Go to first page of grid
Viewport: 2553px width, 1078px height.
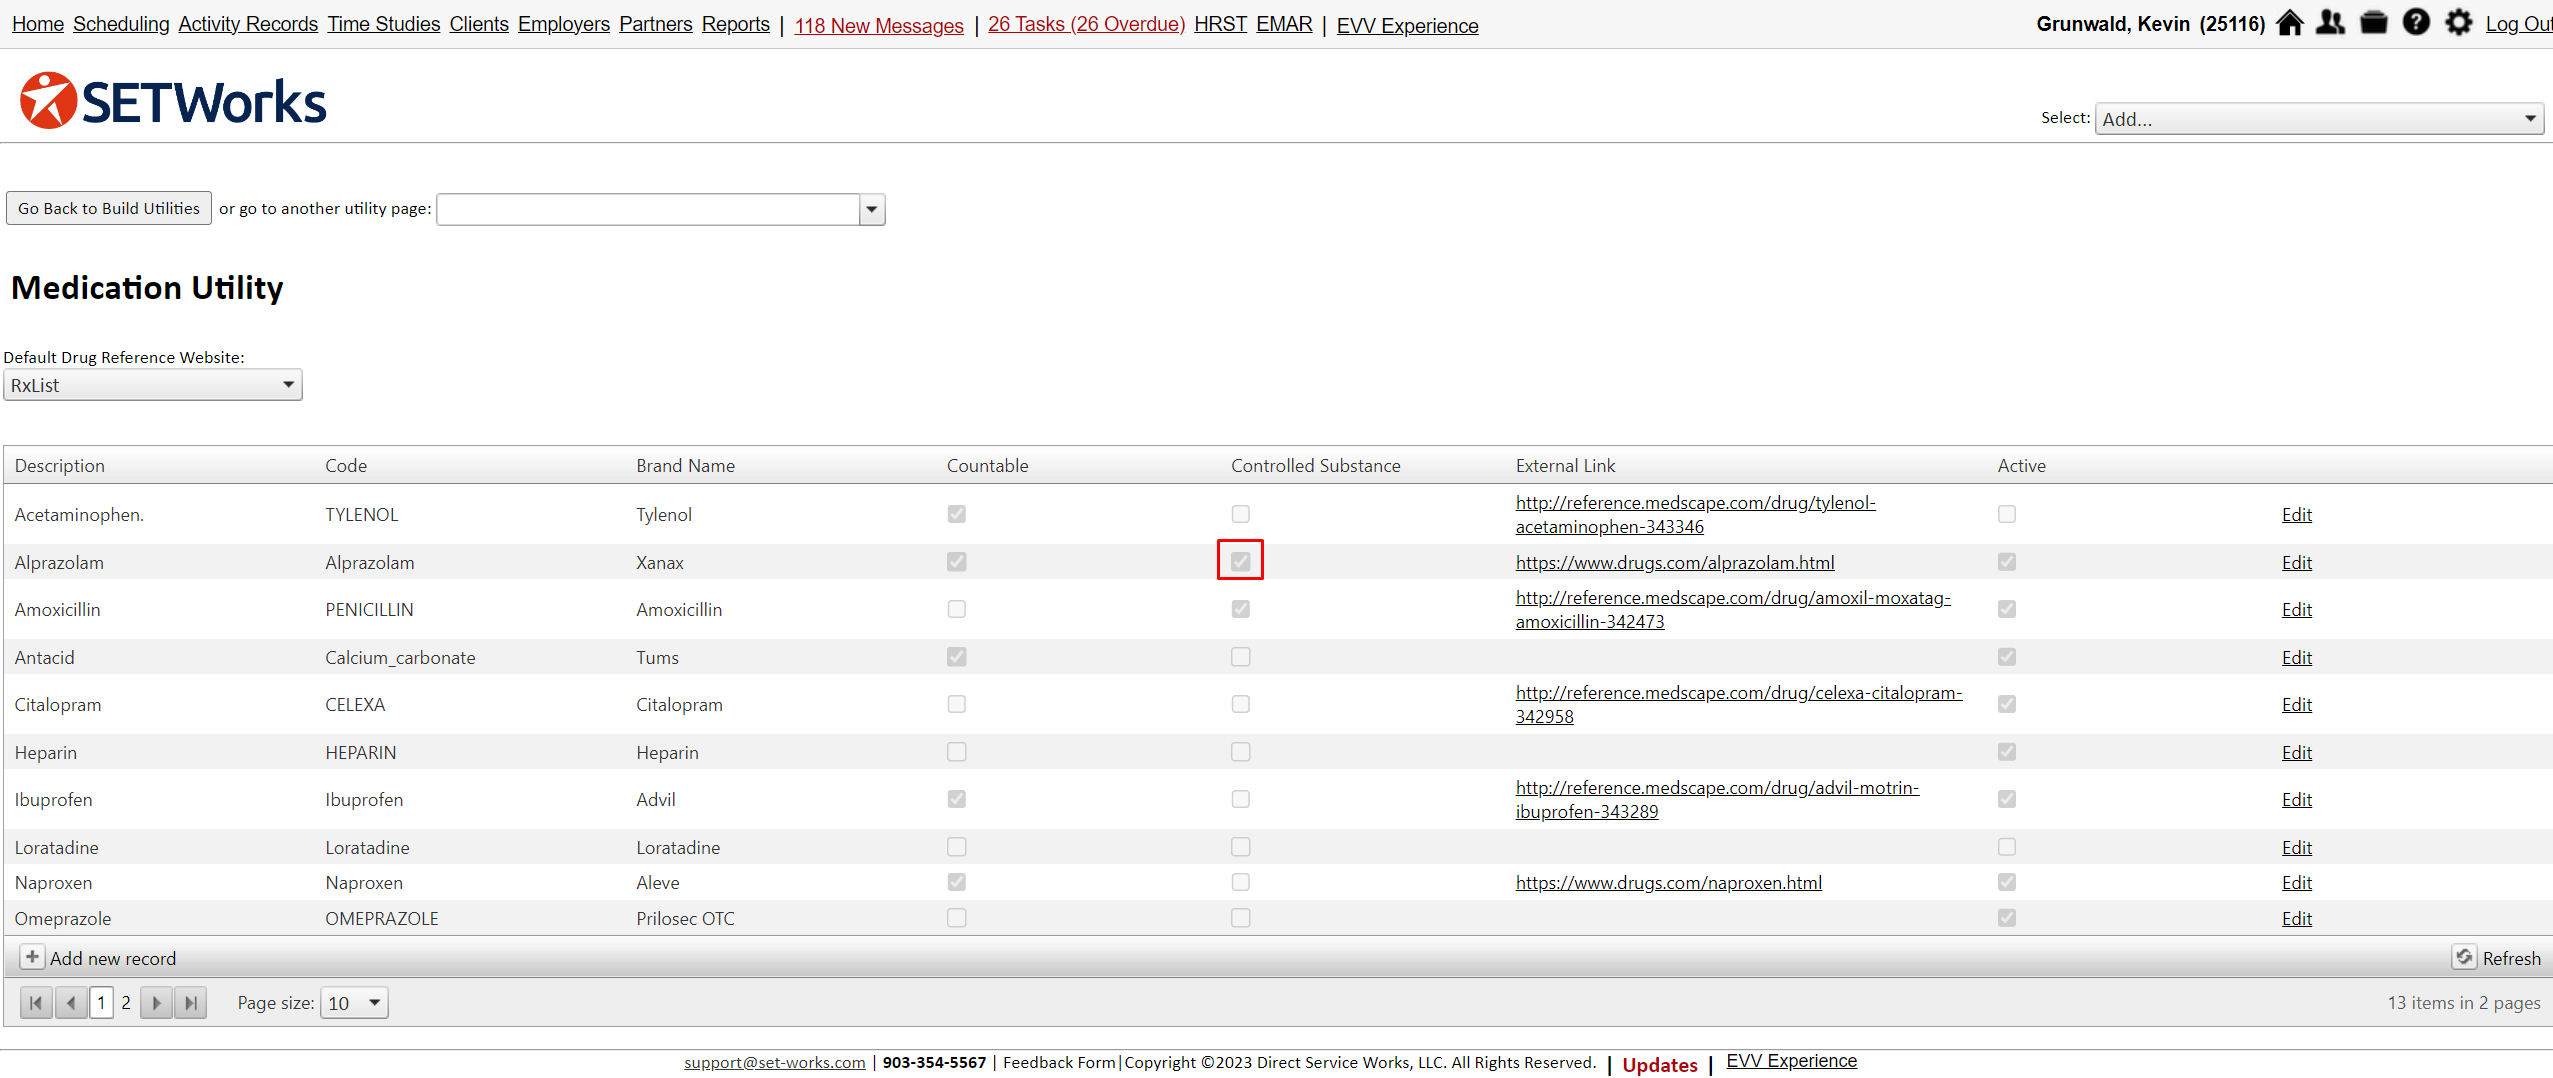coord(36,1002)
